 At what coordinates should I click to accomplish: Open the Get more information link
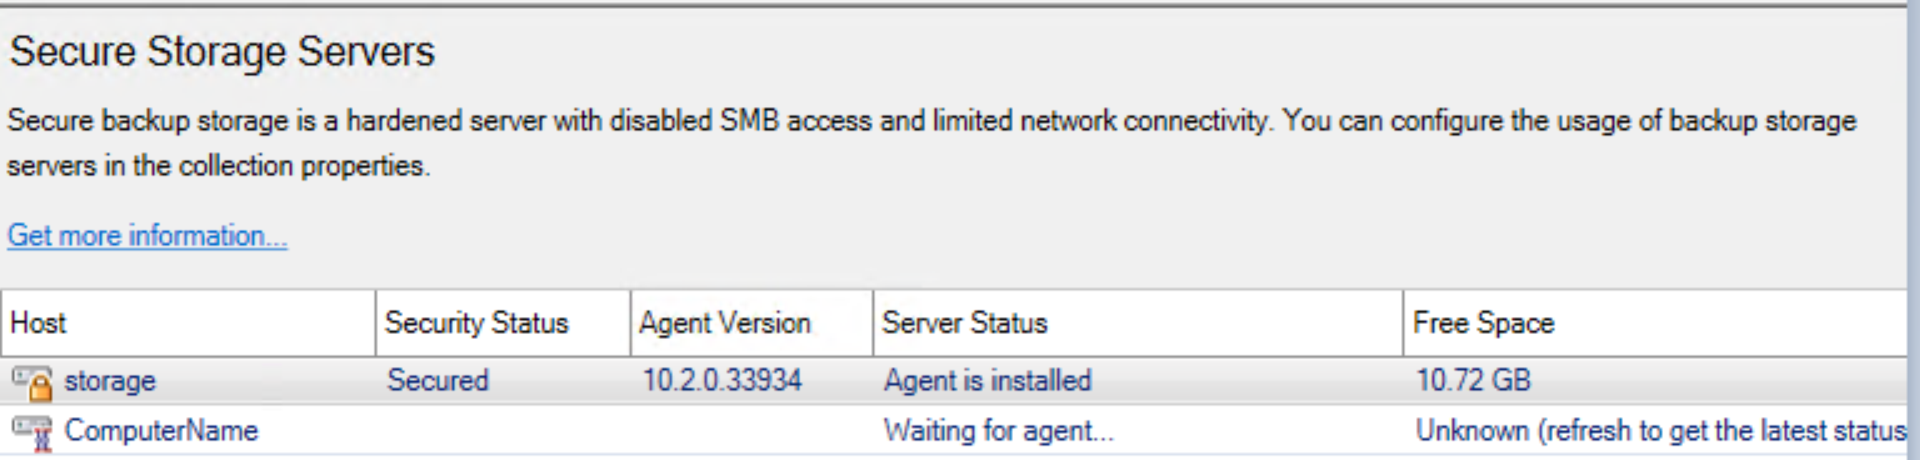pos(147,236)
